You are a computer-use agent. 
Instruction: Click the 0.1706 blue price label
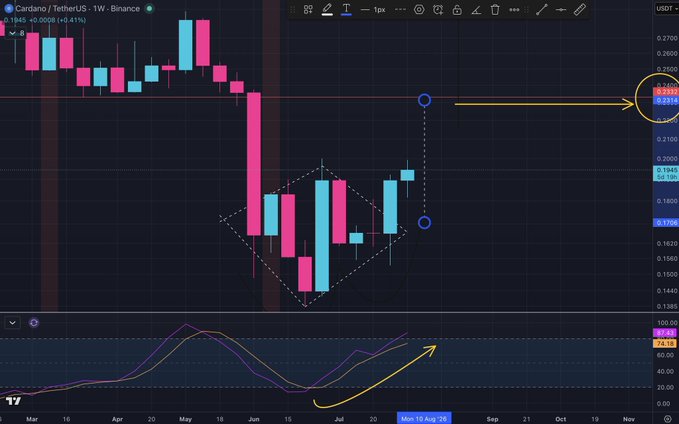(x=666, y=223)
